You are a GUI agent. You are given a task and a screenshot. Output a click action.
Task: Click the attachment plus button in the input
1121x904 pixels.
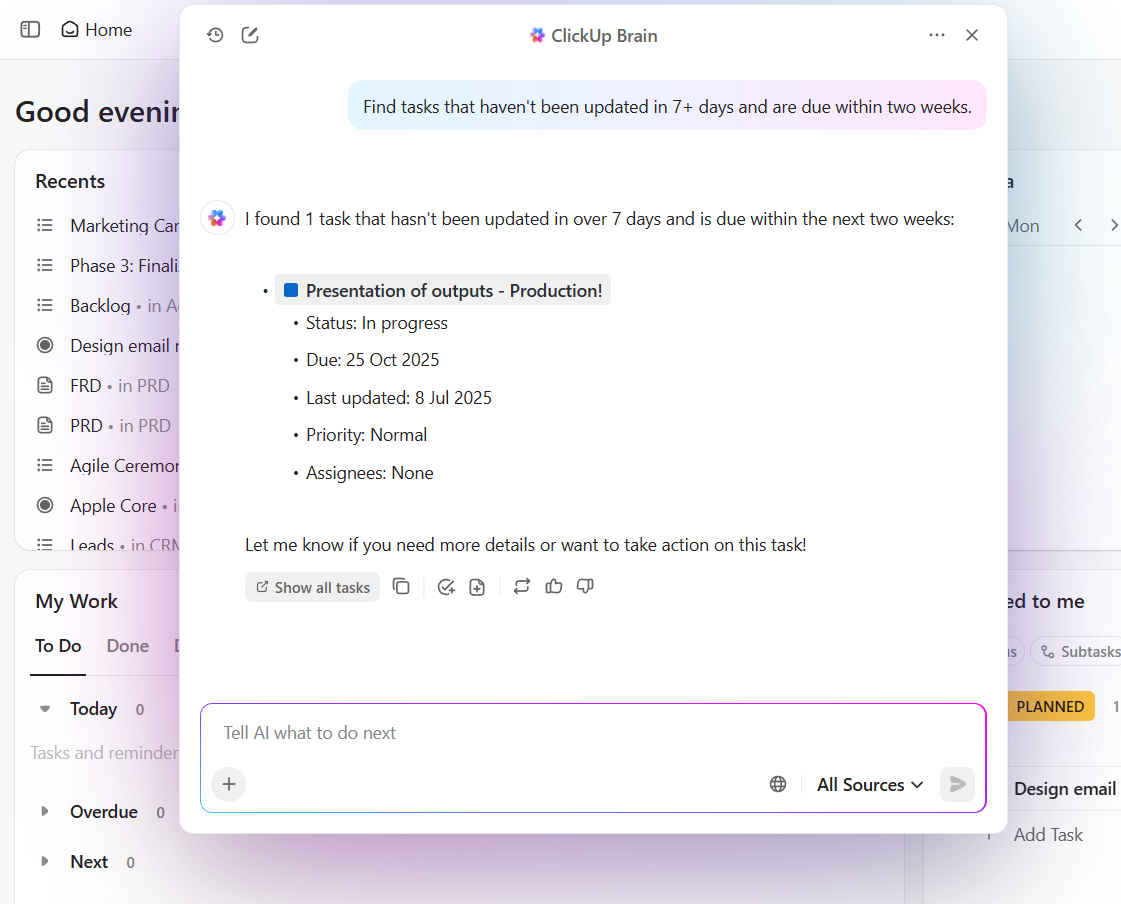[228, 784]
